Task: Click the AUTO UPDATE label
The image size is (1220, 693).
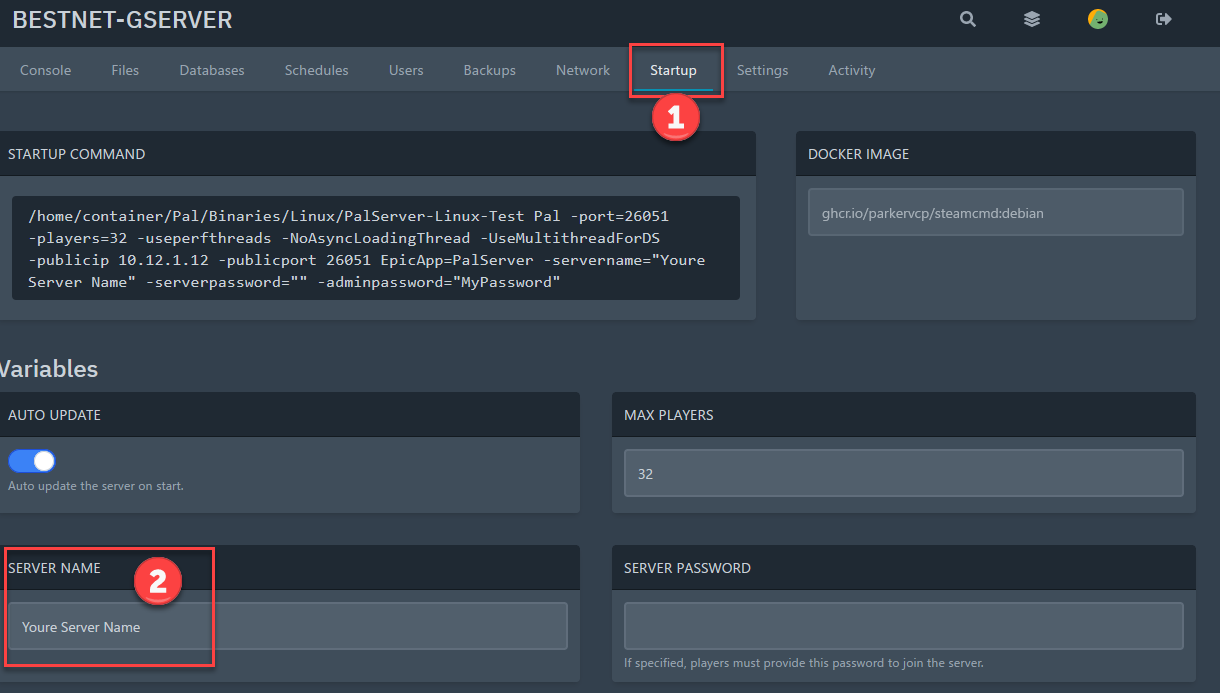Action: coord(54,414)
